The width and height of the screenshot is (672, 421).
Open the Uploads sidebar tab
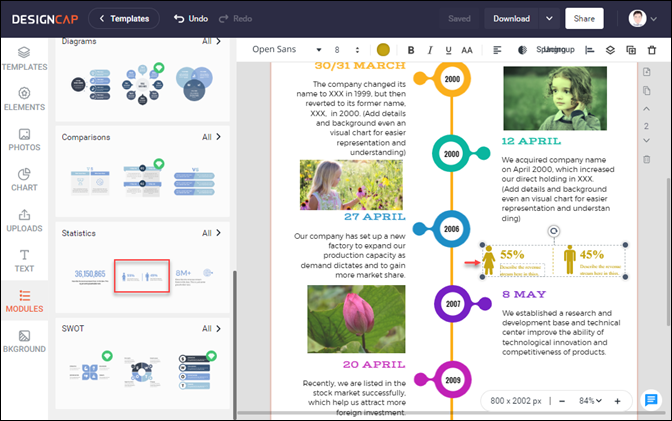click(24, 220)
